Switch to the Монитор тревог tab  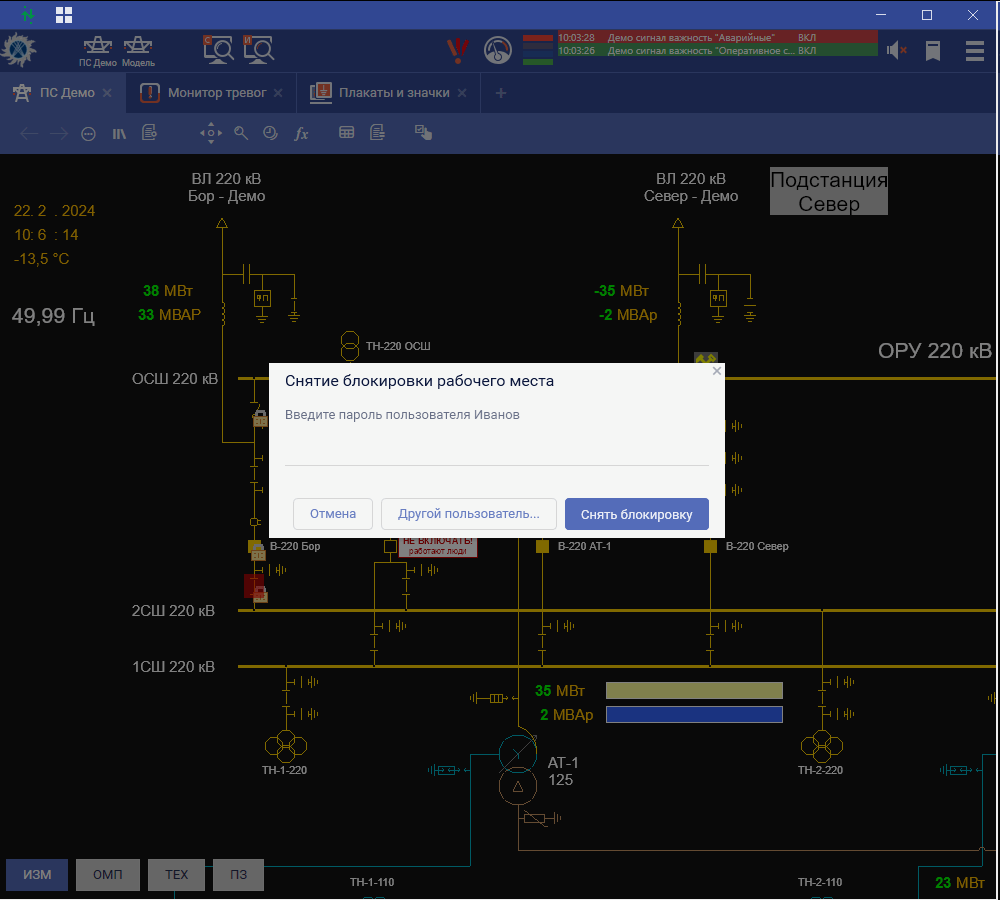(215, 93)
